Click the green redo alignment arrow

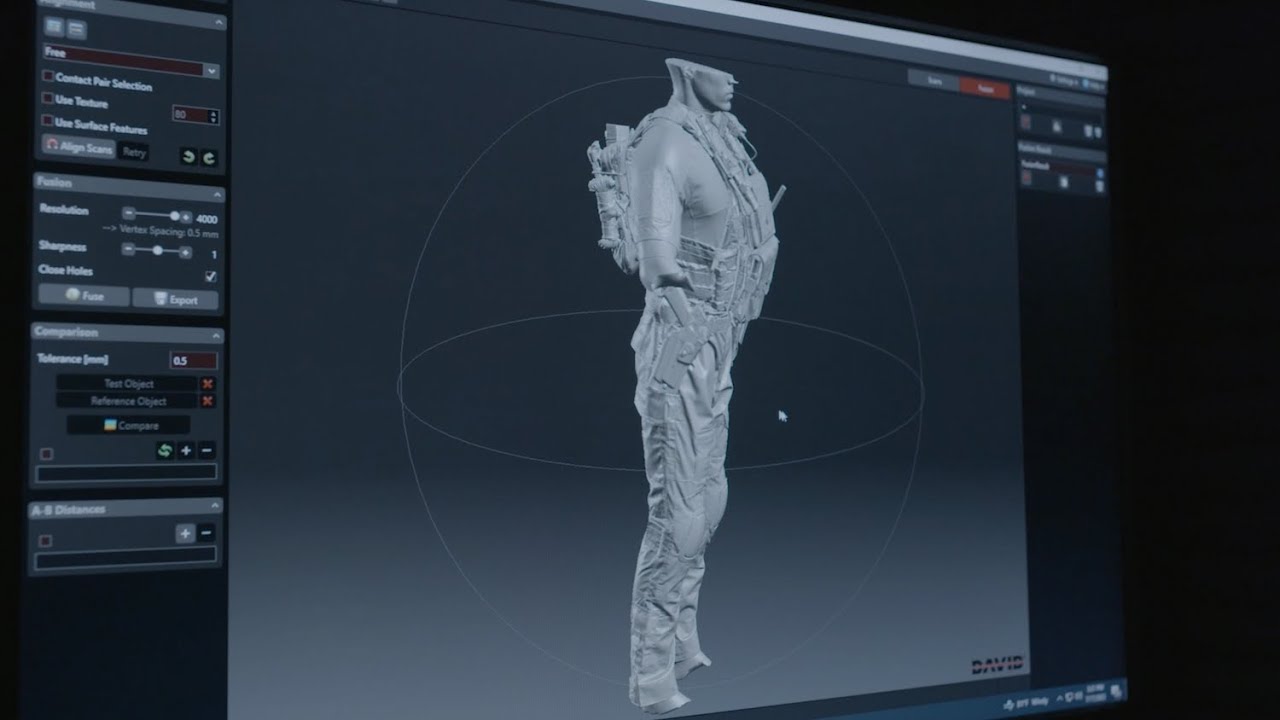click(208, 158)
